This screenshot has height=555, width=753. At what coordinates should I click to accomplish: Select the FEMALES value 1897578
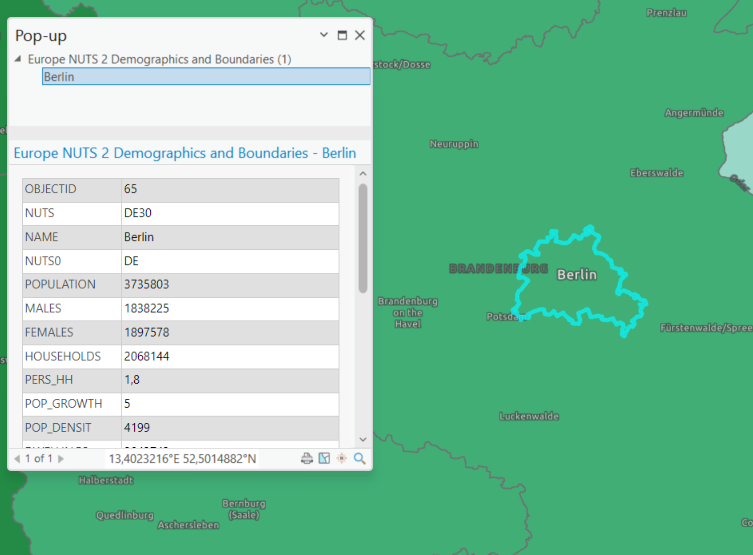click(146, 332)
